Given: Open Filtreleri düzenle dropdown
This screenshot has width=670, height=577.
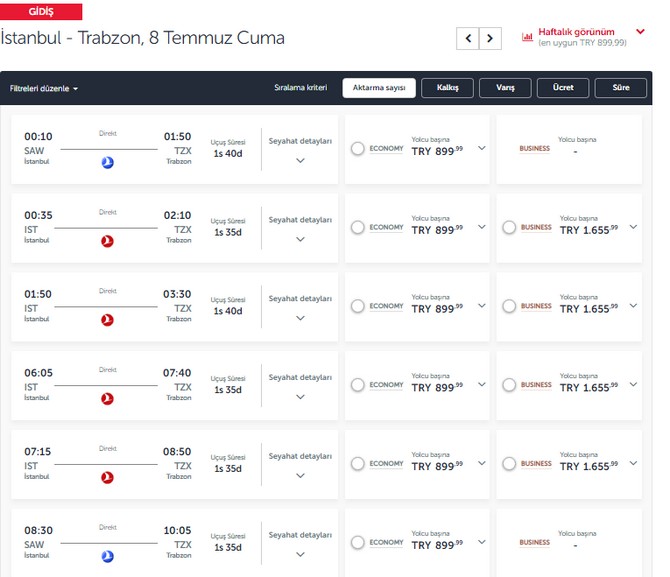Looking at the screenshot, I should click(44, 88).
